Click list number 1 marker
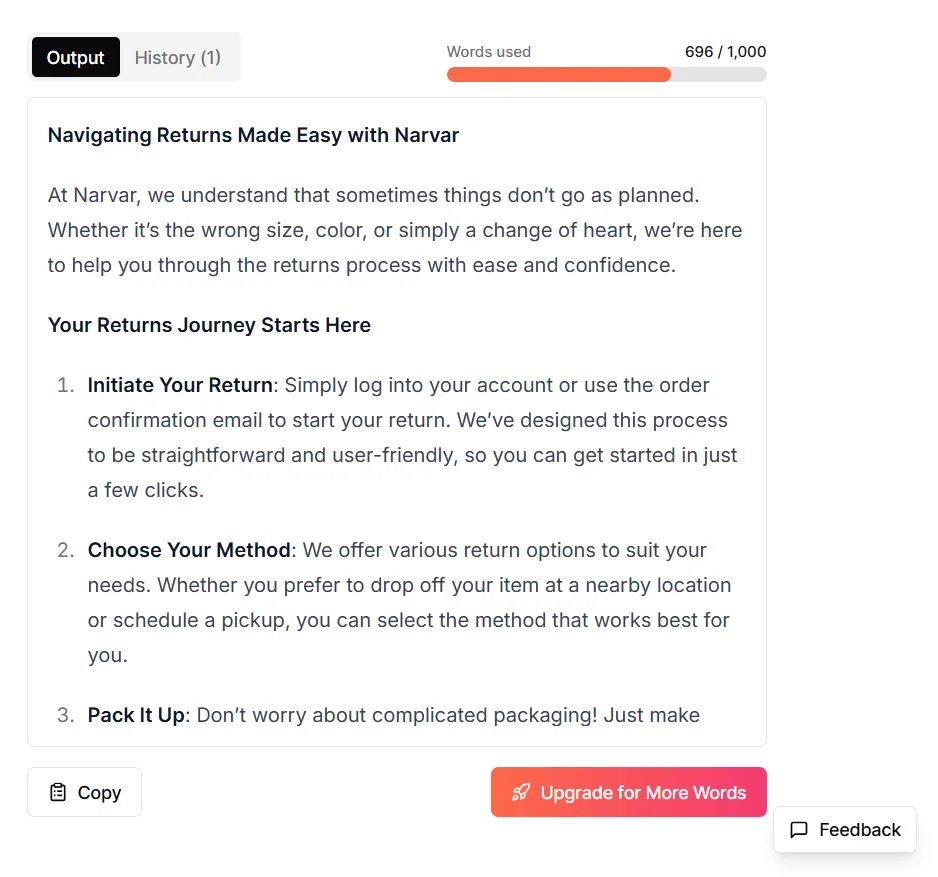 tap(65, 385)
